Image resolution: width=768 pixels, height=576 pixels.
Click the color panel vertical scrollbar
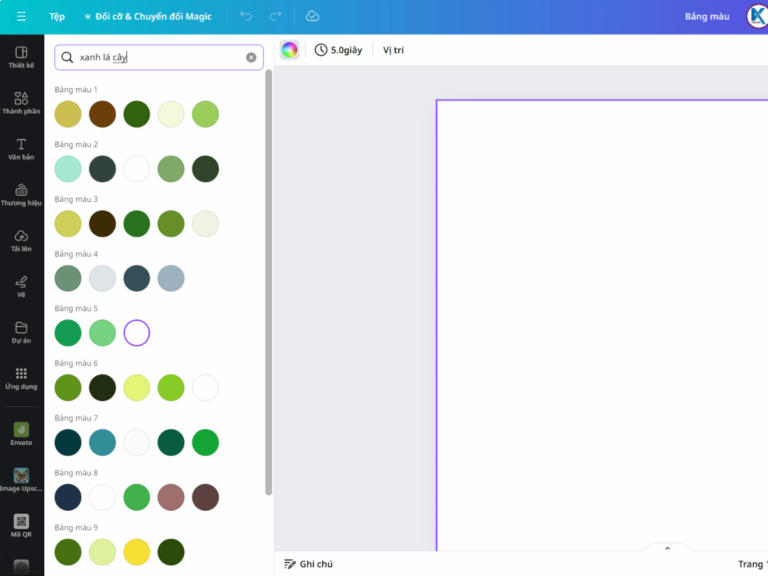[x=268, y=280]
